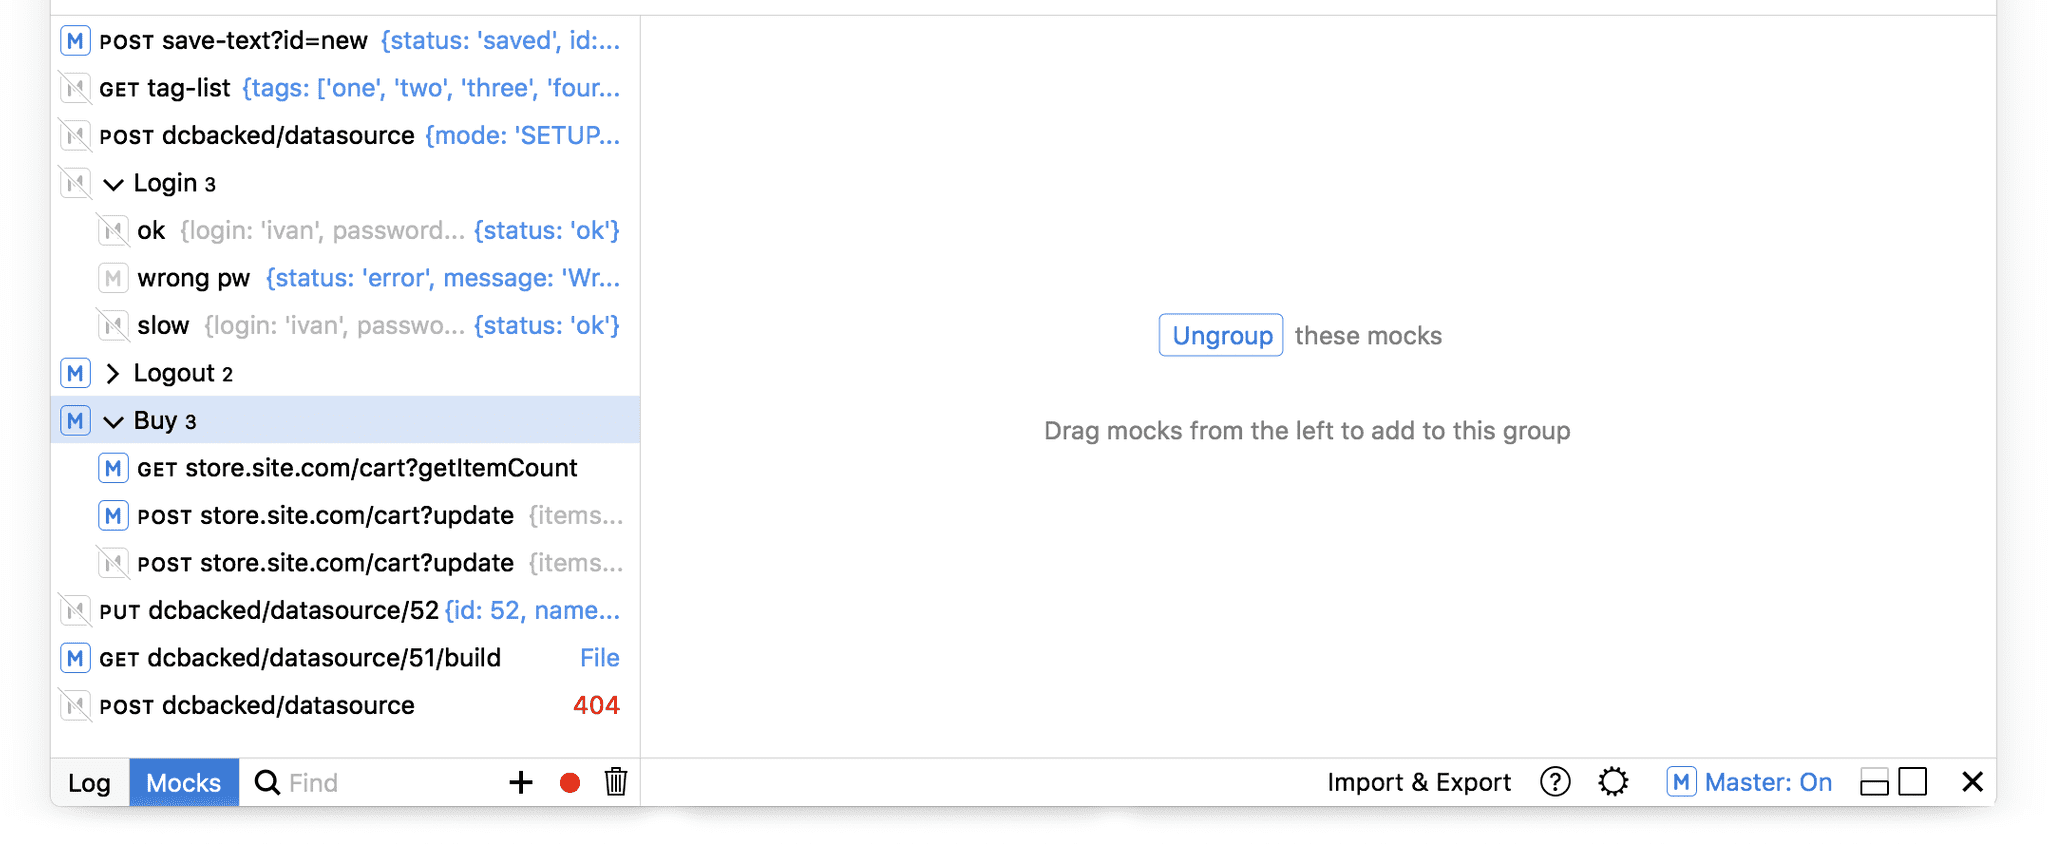Click the full-window layout icon near the close button
The height and width of the screenshot is (844, 2048).
click(x=1912, y=782)
